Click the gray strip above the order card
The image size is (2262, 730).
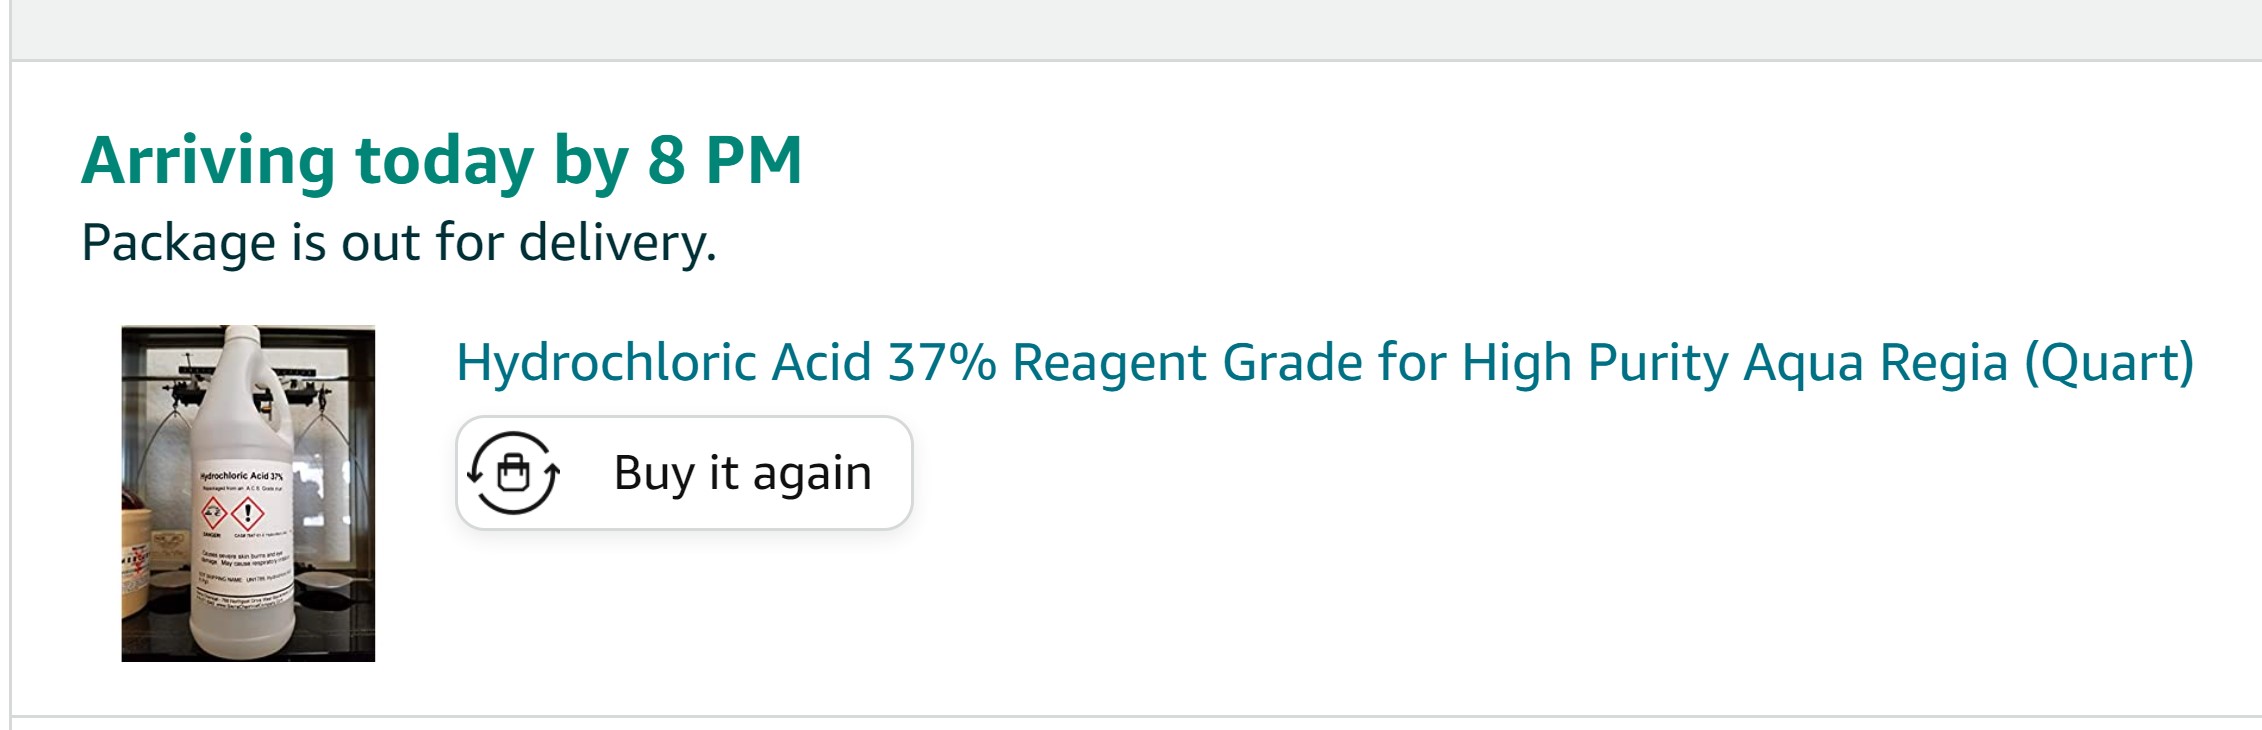(x=1136, y=29)
